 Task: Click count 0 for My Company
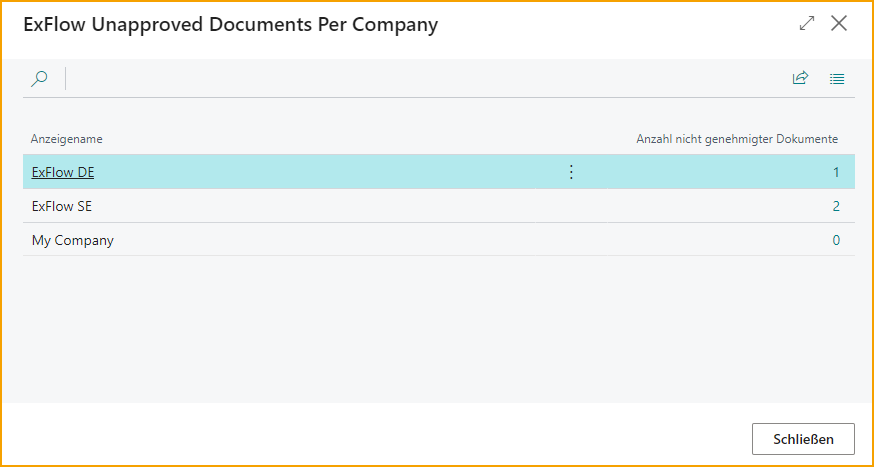[836, 240]
